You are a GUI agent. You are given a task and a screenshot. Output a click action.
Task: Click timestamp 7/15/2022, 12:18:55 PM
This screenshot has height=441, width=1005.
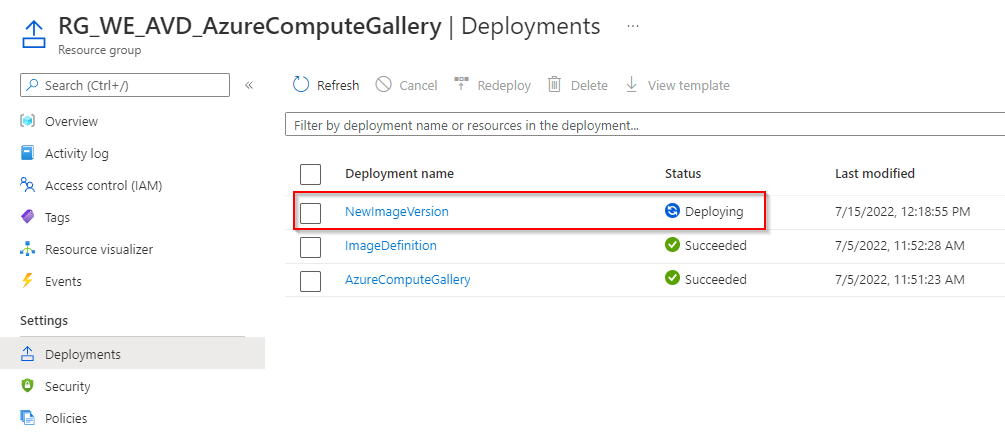tap(902, 211)
